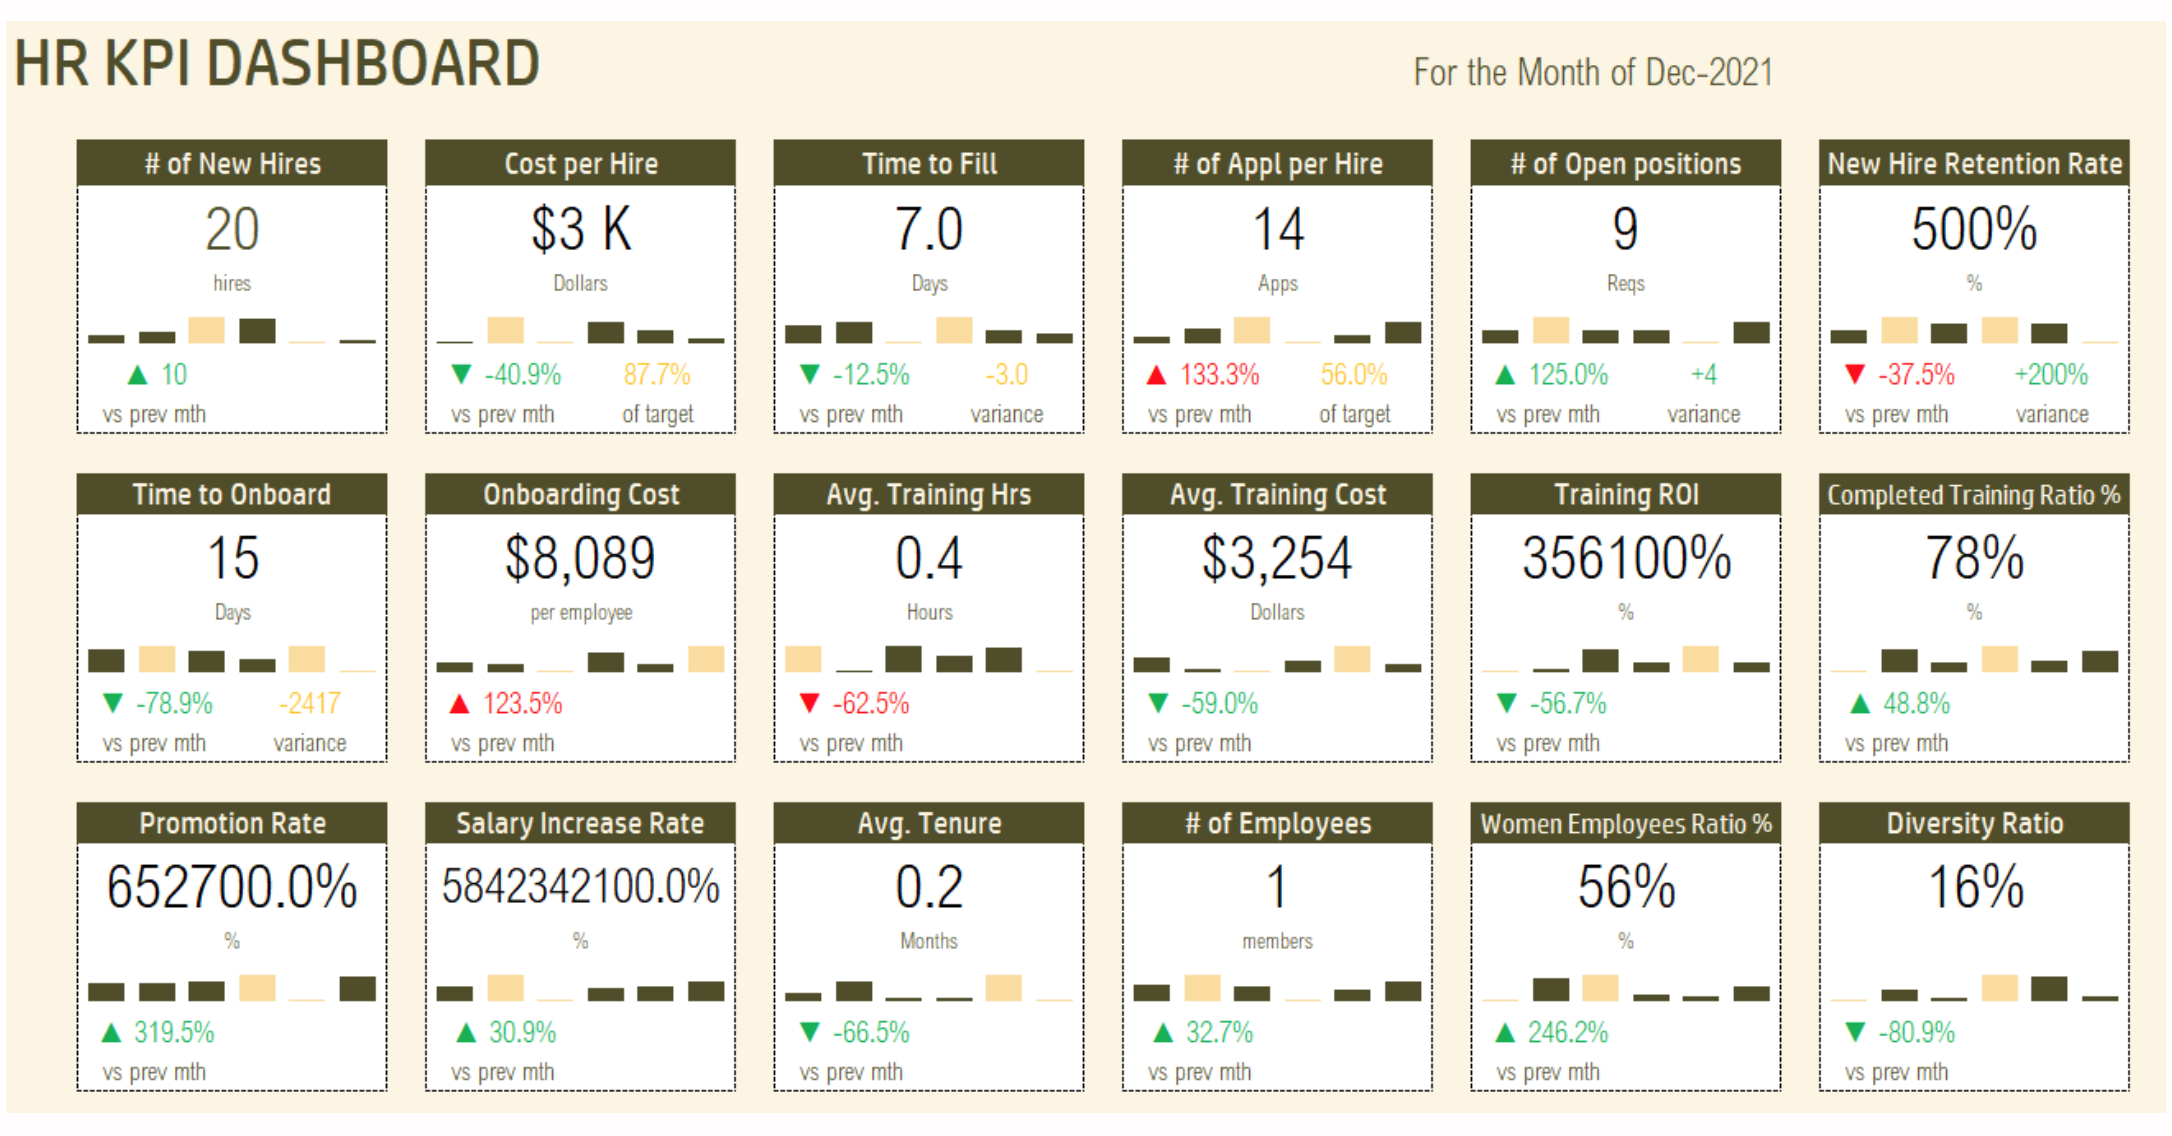Click the 16% Diversity Ratio value
Screen dimensions: 2172x1136
tap(1974, 887)
